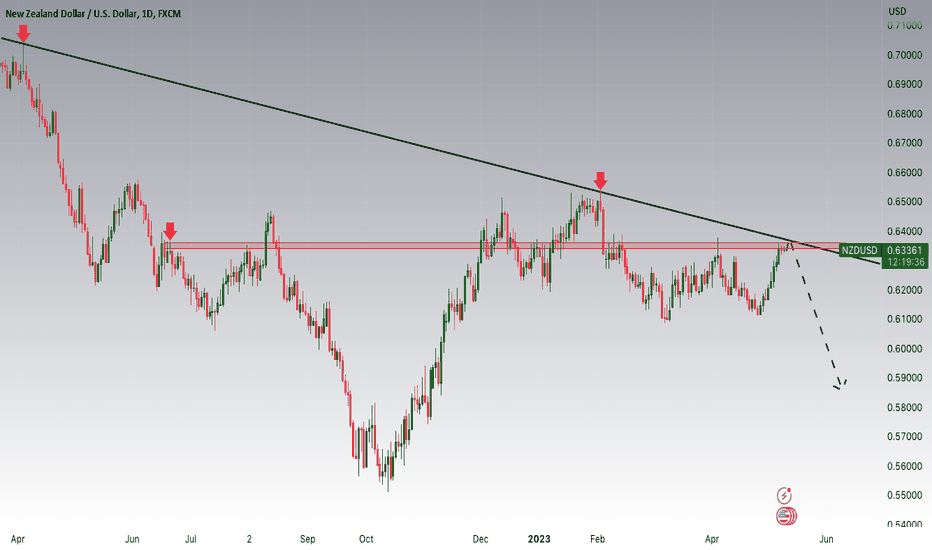Click the 2023 year label on the time axis
The image size is (932, 550).
(539, 539)
